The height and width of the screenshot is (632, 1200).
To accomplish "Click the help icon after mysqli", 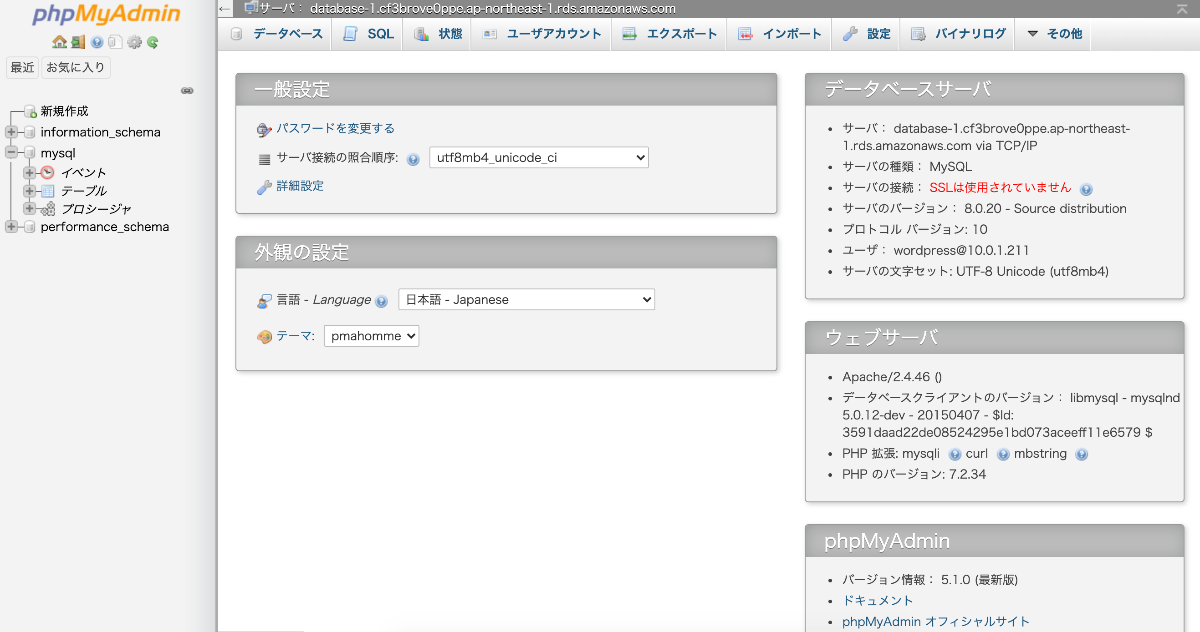I will pos(954,454).
